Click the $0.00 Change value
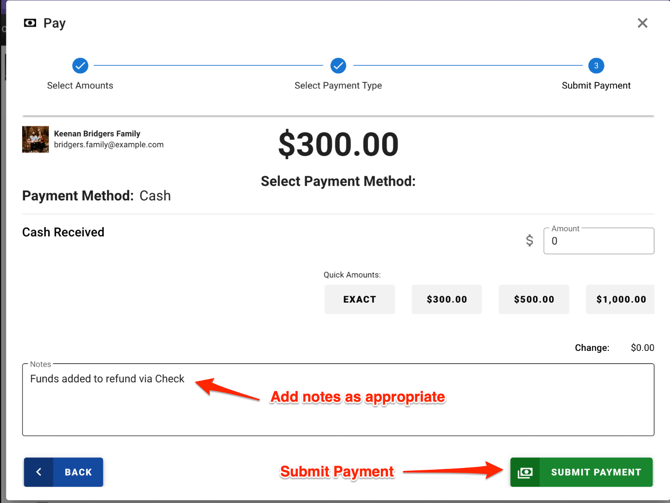This screenshot has height=503, width=670. coord(642,348)
